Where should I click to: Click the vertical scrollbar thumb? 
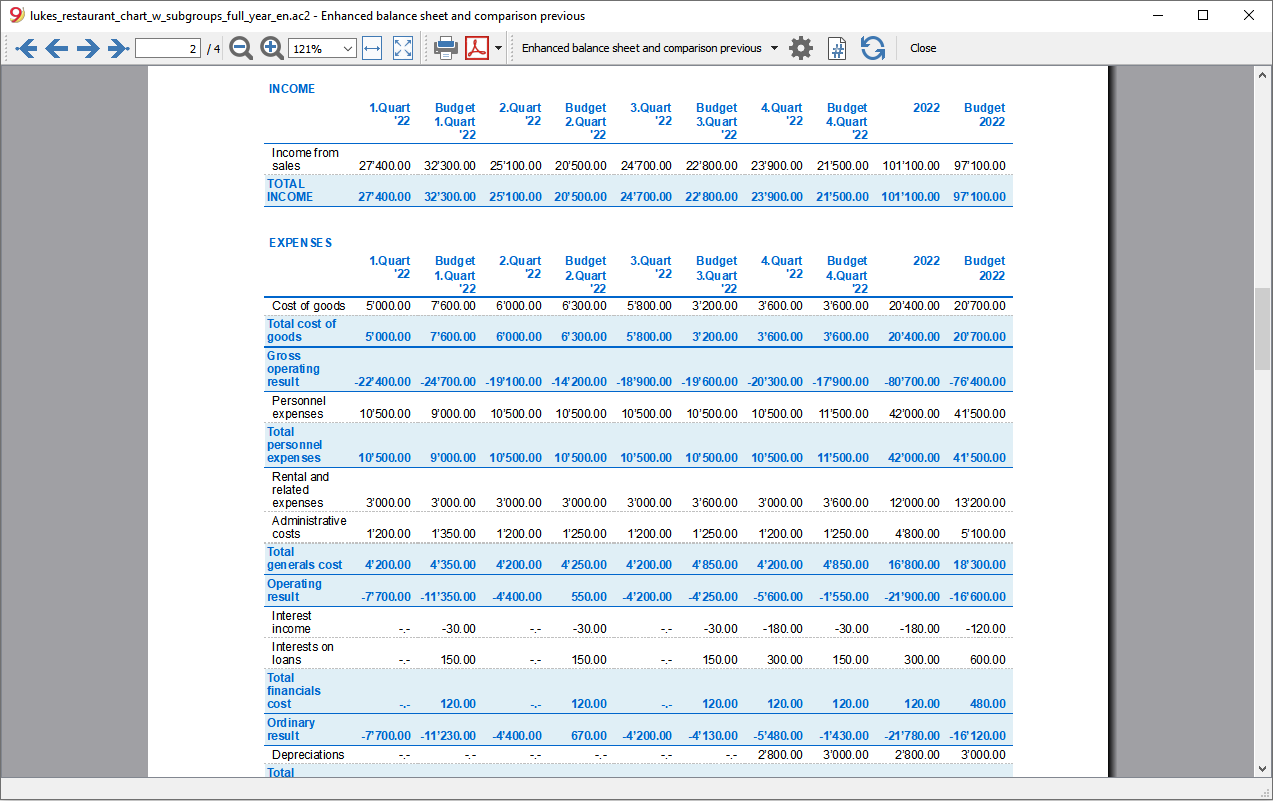[x=1263, y=329]
